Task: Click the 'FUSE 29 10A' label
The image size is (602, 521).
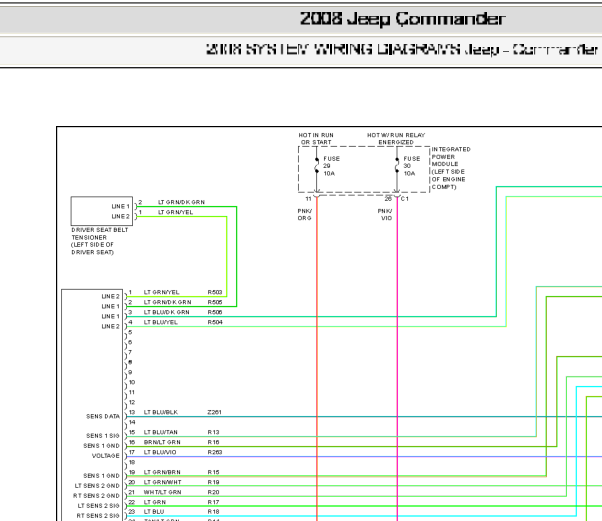Action: pyautogui.click(x=331, y=166)
